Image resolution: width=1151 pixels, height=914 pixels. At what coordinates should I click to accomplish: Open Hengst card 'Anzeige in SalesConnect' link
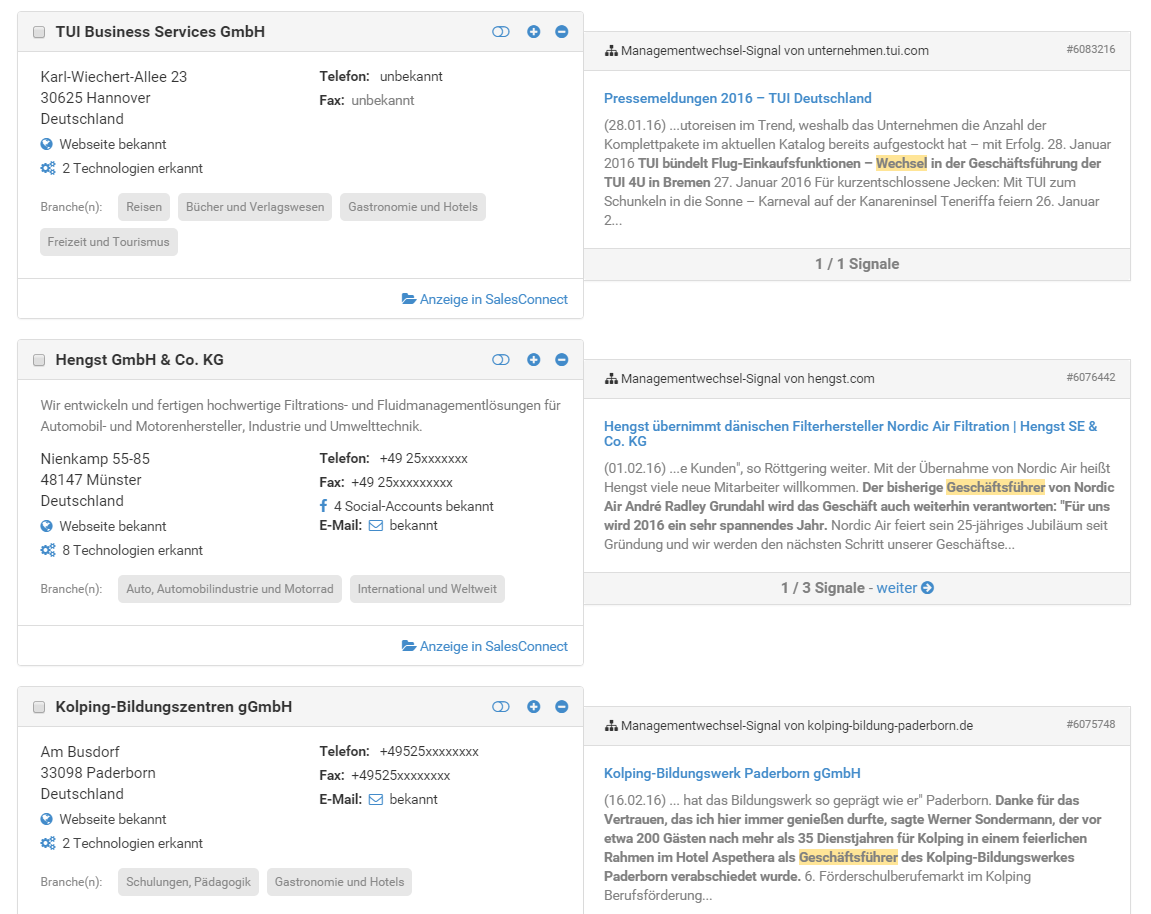click(485, 646)
